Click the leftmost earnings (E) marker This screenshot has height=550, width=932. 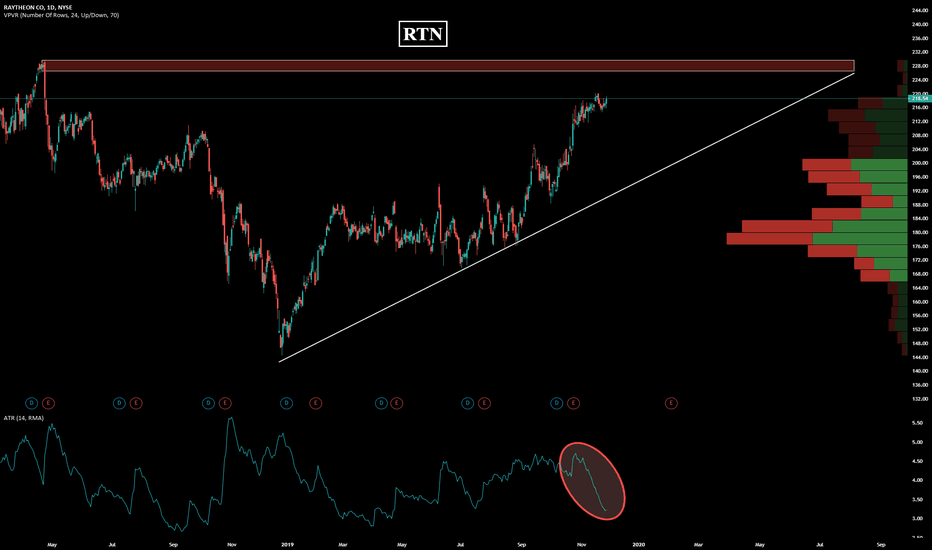coord(48,403)
